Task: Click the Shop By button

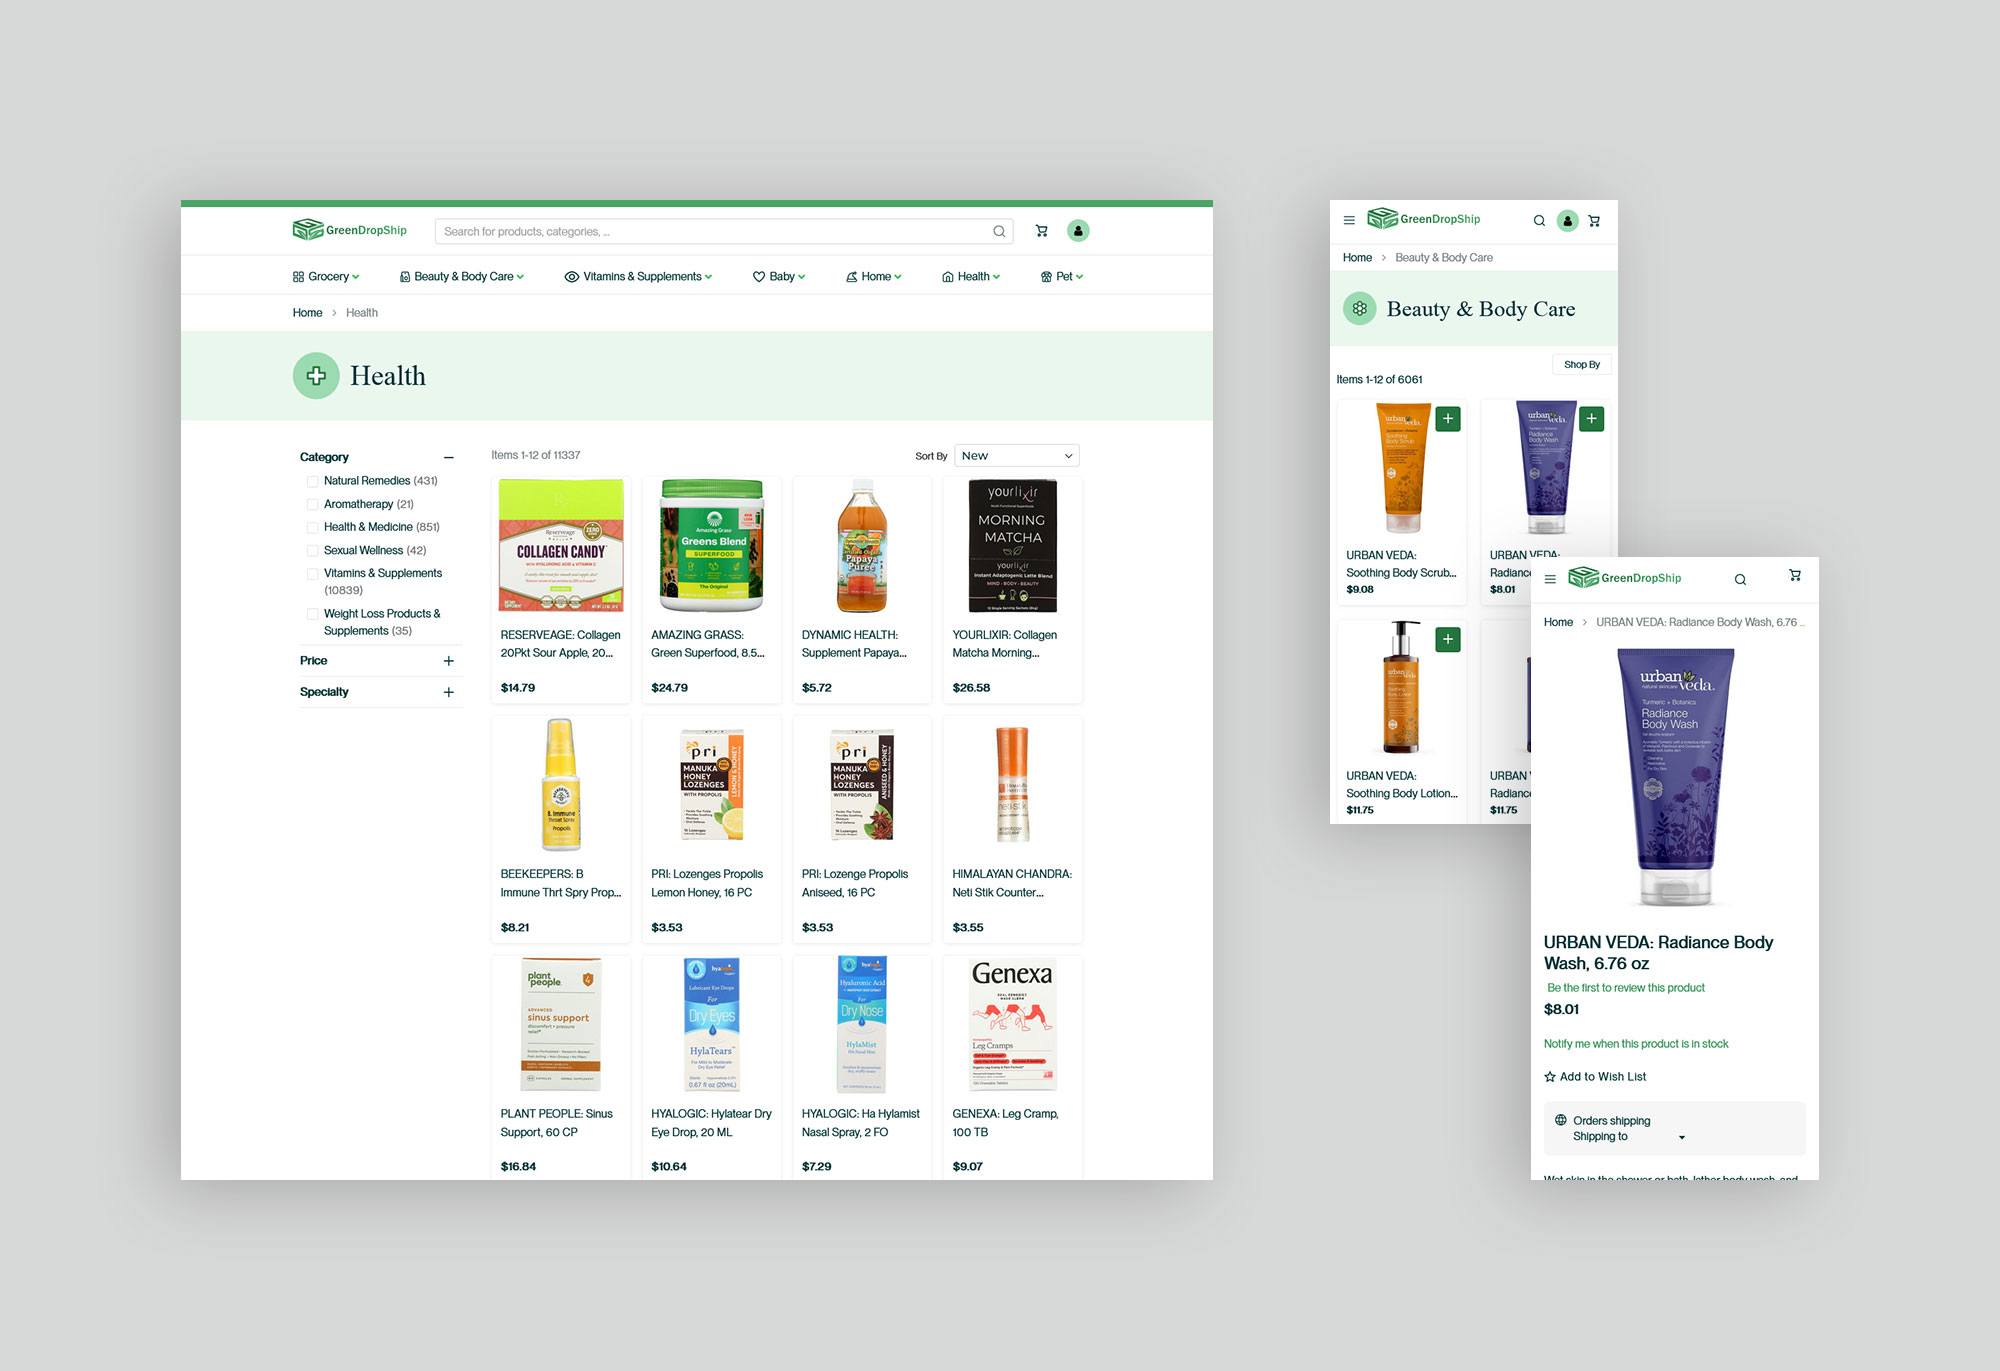Action: click(1581, 364)
